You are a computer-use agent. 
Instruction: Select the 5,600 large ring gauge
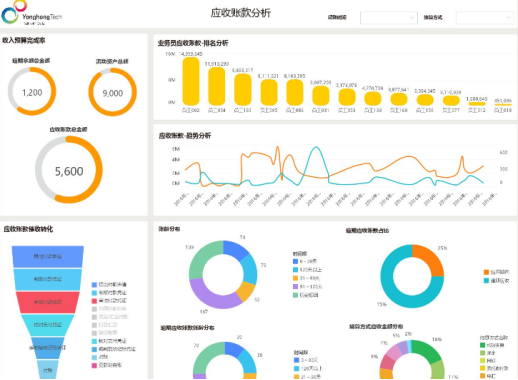tap(69, 170)
